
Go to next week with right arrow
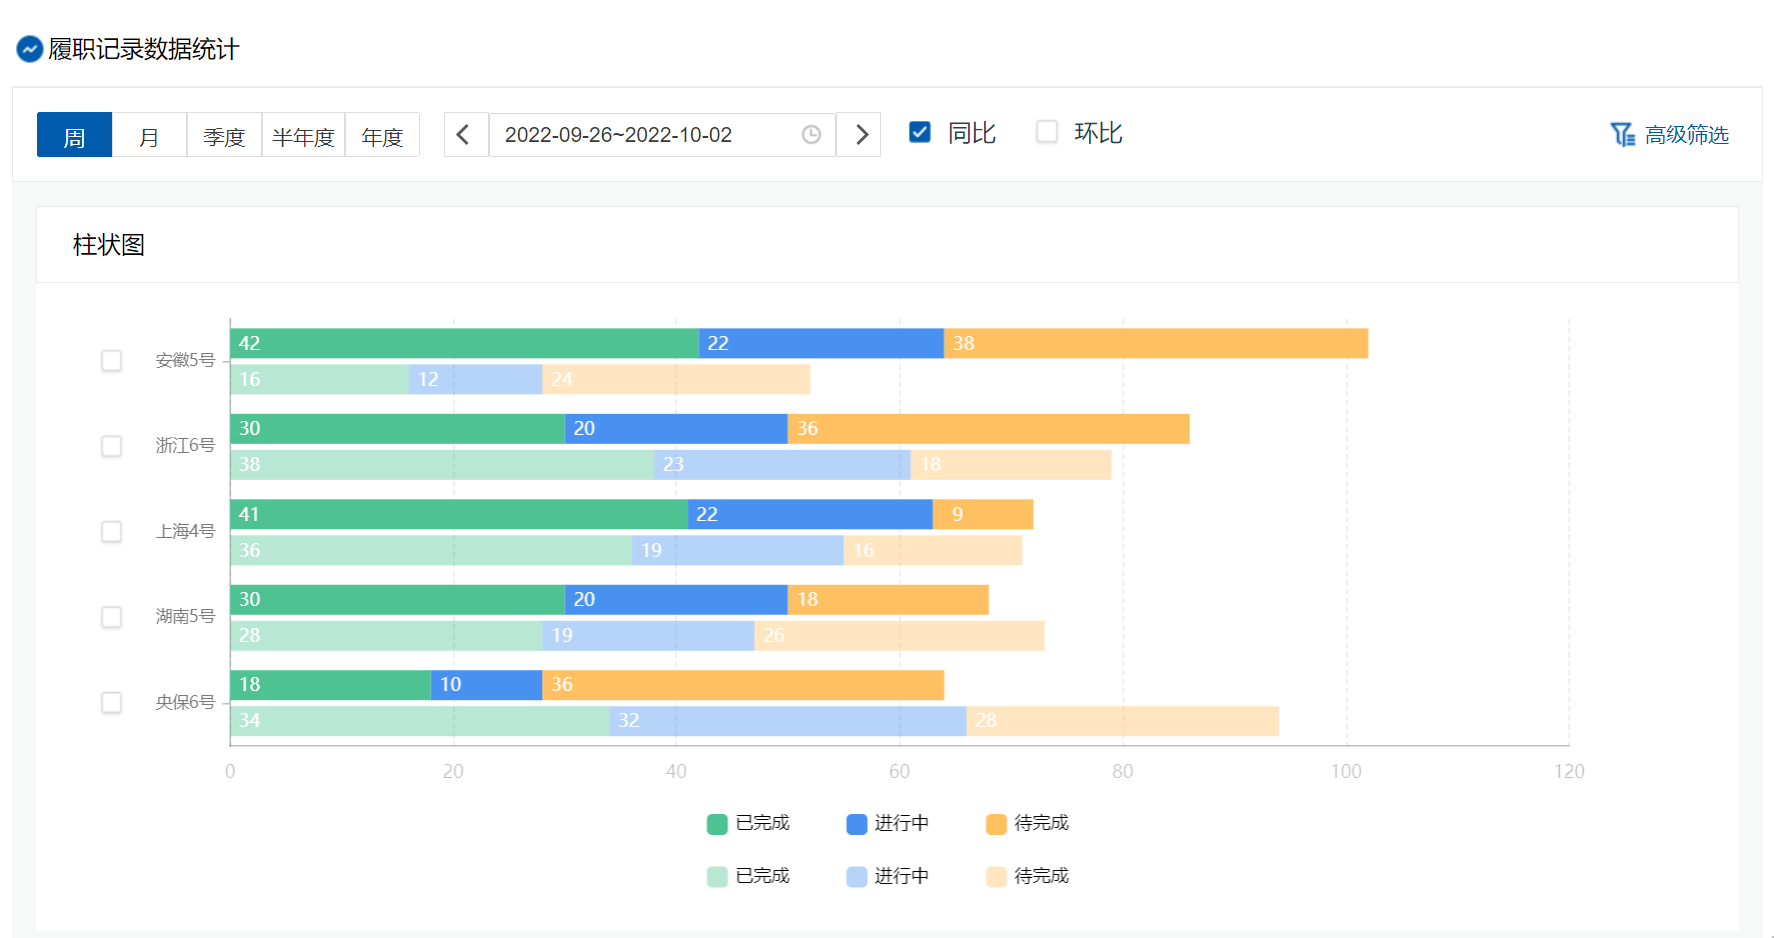(859, 135)
